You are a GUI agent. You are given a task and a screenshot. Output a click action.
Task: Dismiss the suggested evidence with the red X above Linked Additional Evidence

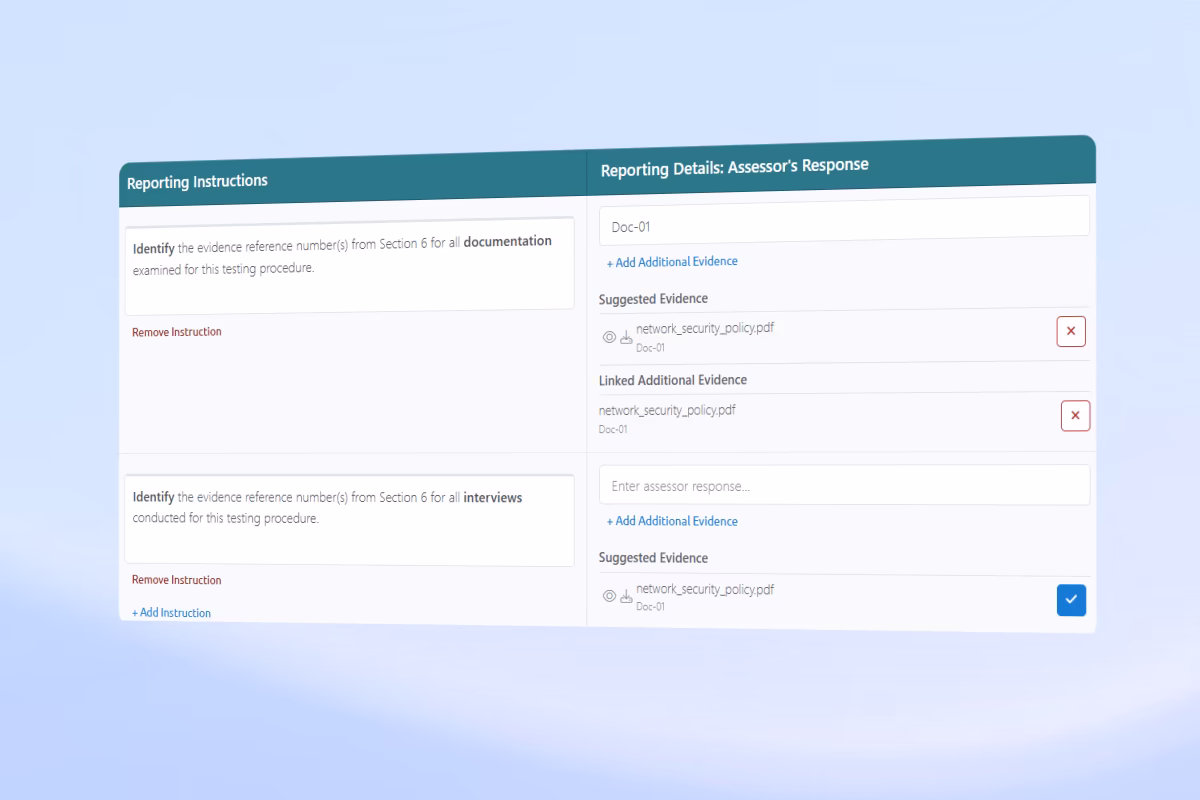(x=1071, y=331)
